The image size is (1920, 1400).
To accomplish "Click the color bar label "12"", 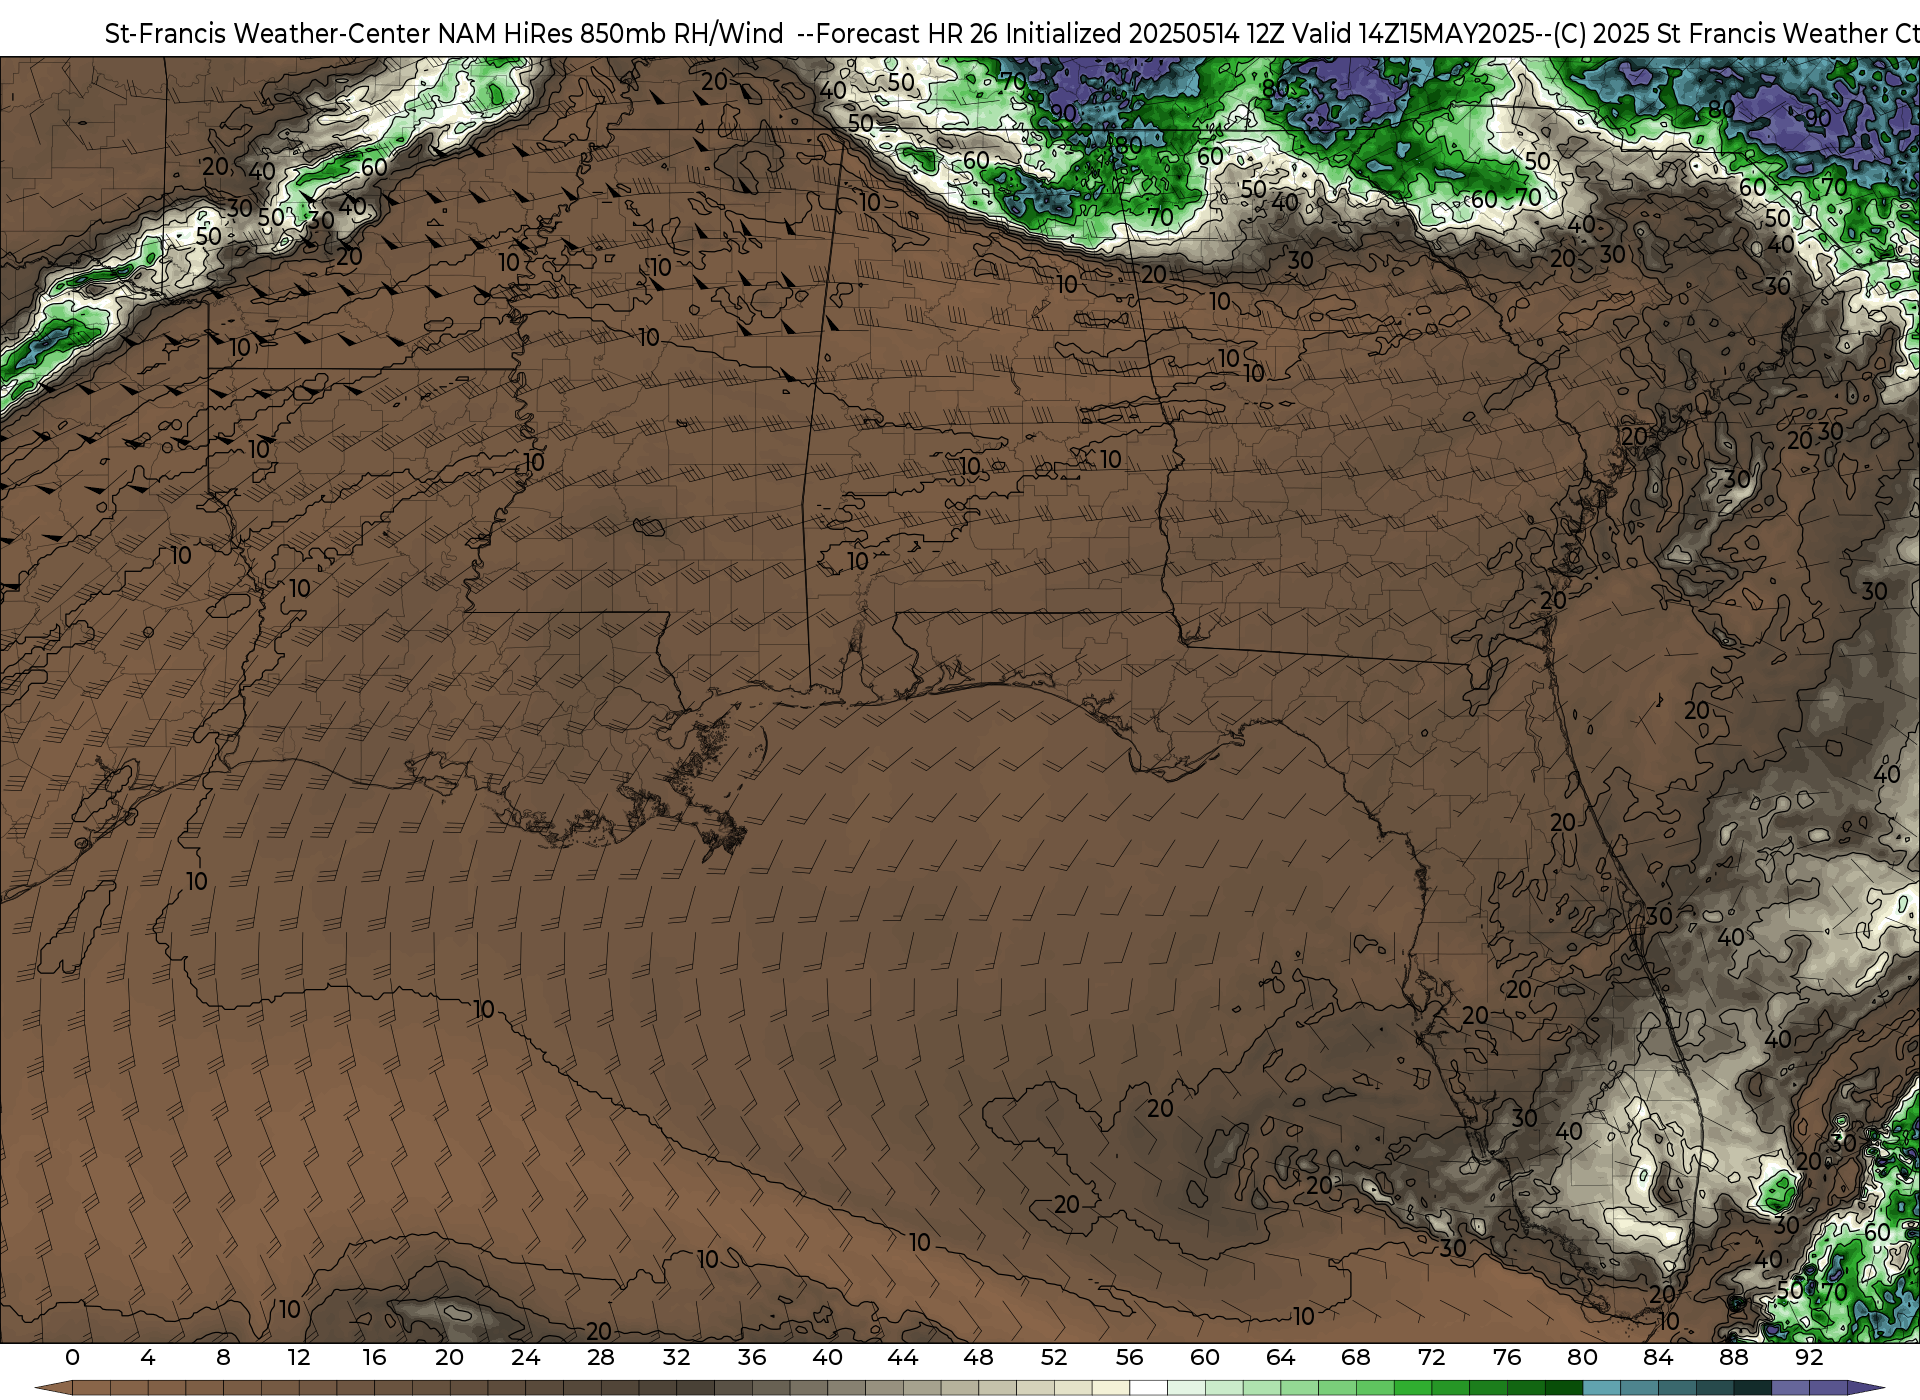I will click(298, 1358).
